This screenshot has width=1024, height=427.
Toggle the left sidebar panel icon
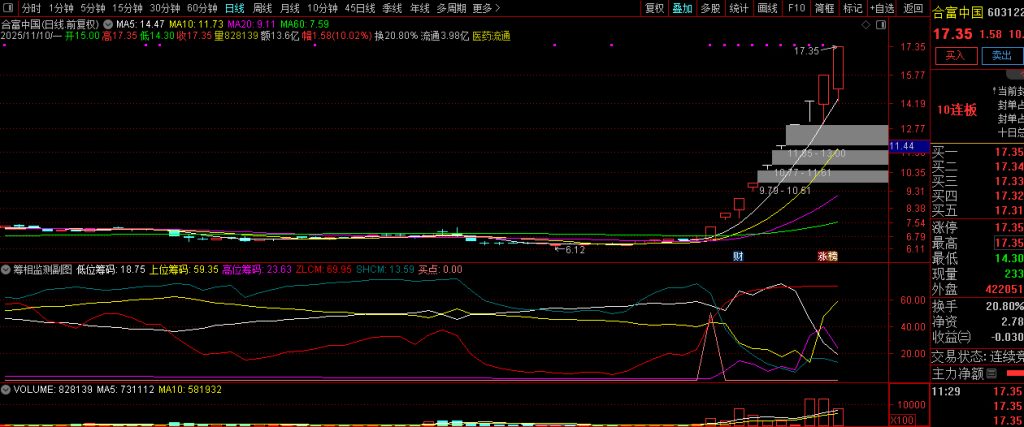(7, 8)
